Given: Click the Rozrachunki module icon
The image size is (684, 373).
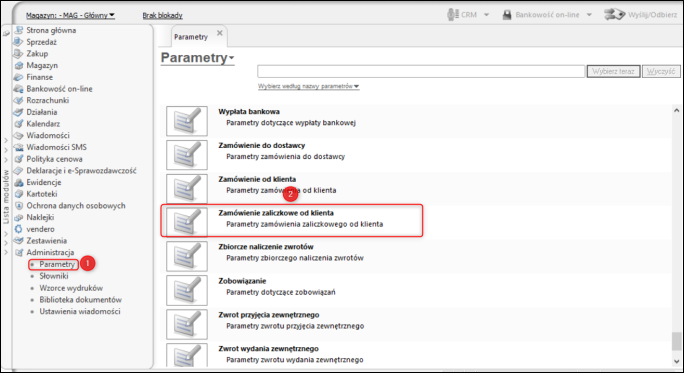Looking at the screenshot, I should pos(18,100).
